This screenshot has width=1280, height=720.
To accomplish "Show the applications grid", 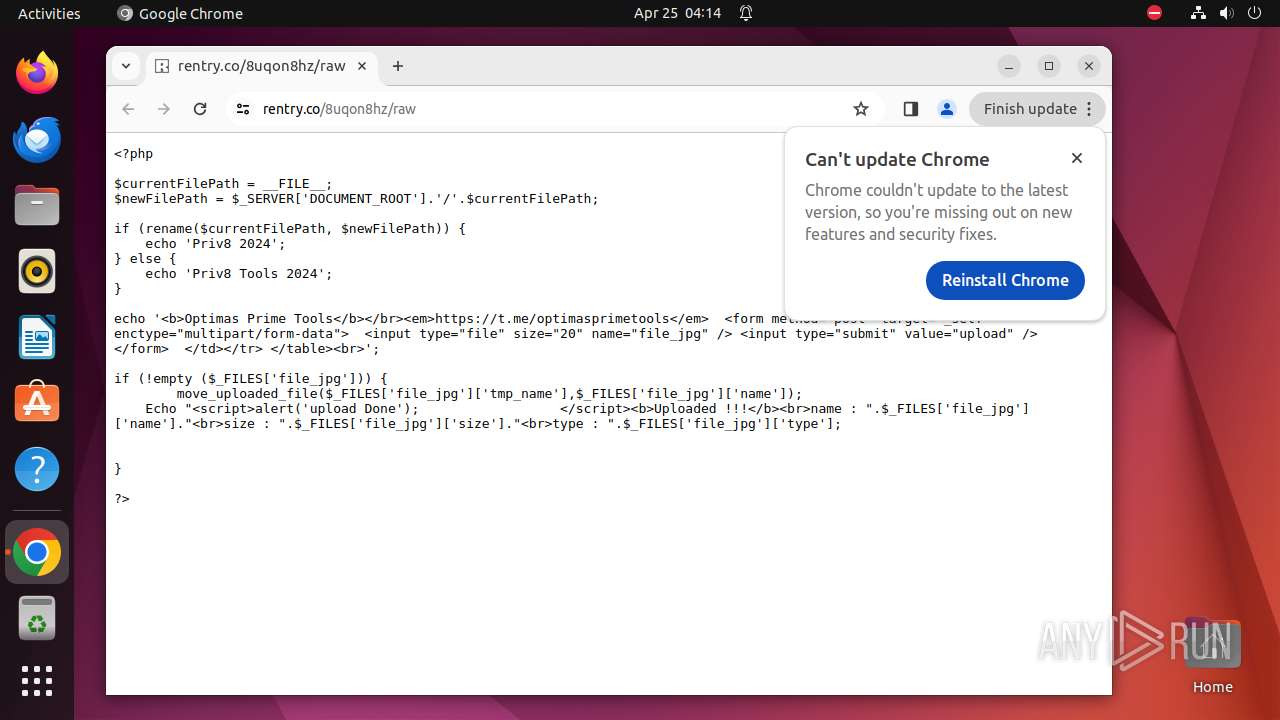I will [x=37, y=681].
